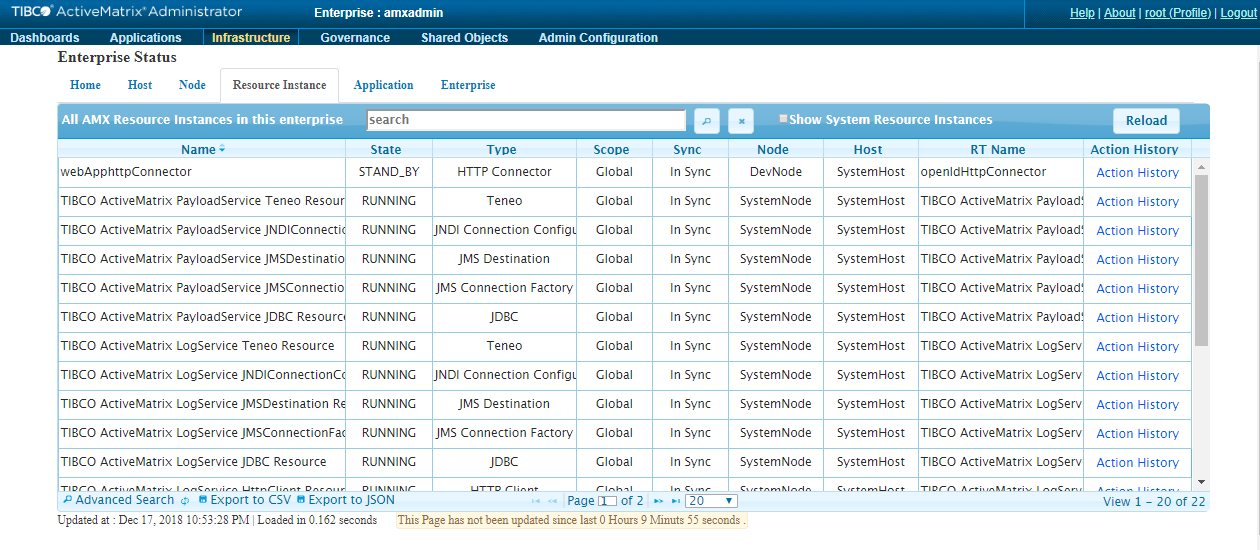Switch to the Node tab
This screenshot has height=550, width=1260.
[192, 85]
